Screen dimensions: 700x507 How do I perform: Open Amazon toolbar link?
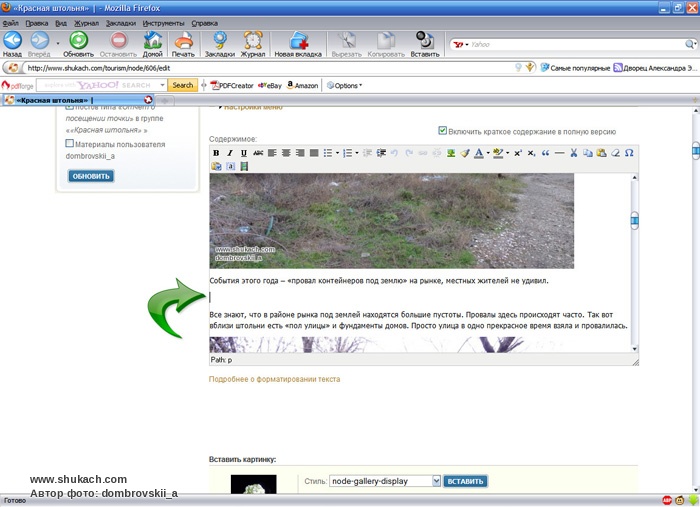[x=302, y=85]
